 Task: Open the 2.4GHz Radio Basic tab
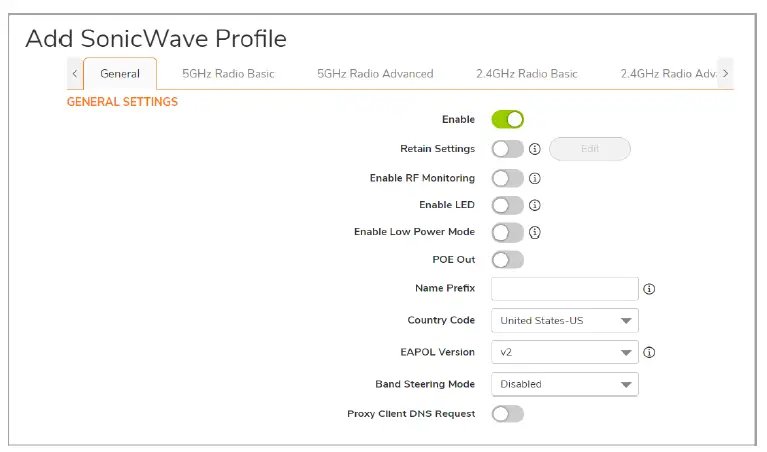526,74
